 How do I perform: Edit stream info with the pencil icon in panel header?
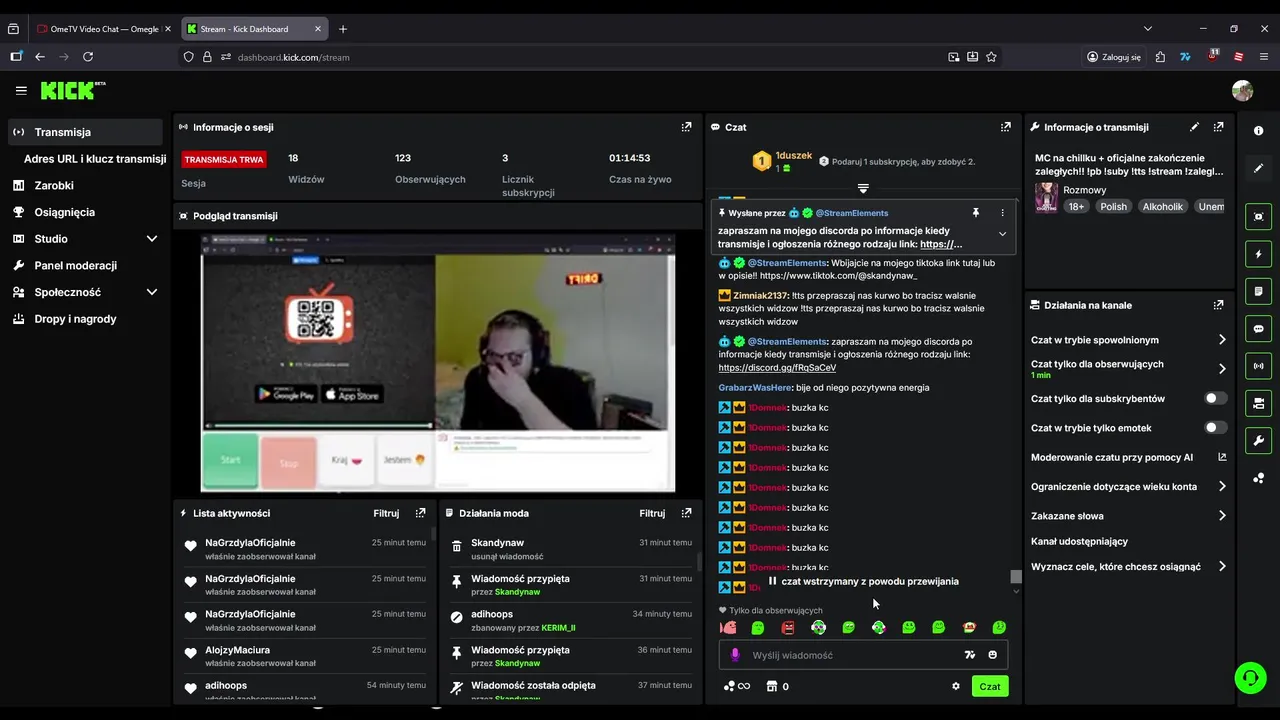(x=1194, y=127)
